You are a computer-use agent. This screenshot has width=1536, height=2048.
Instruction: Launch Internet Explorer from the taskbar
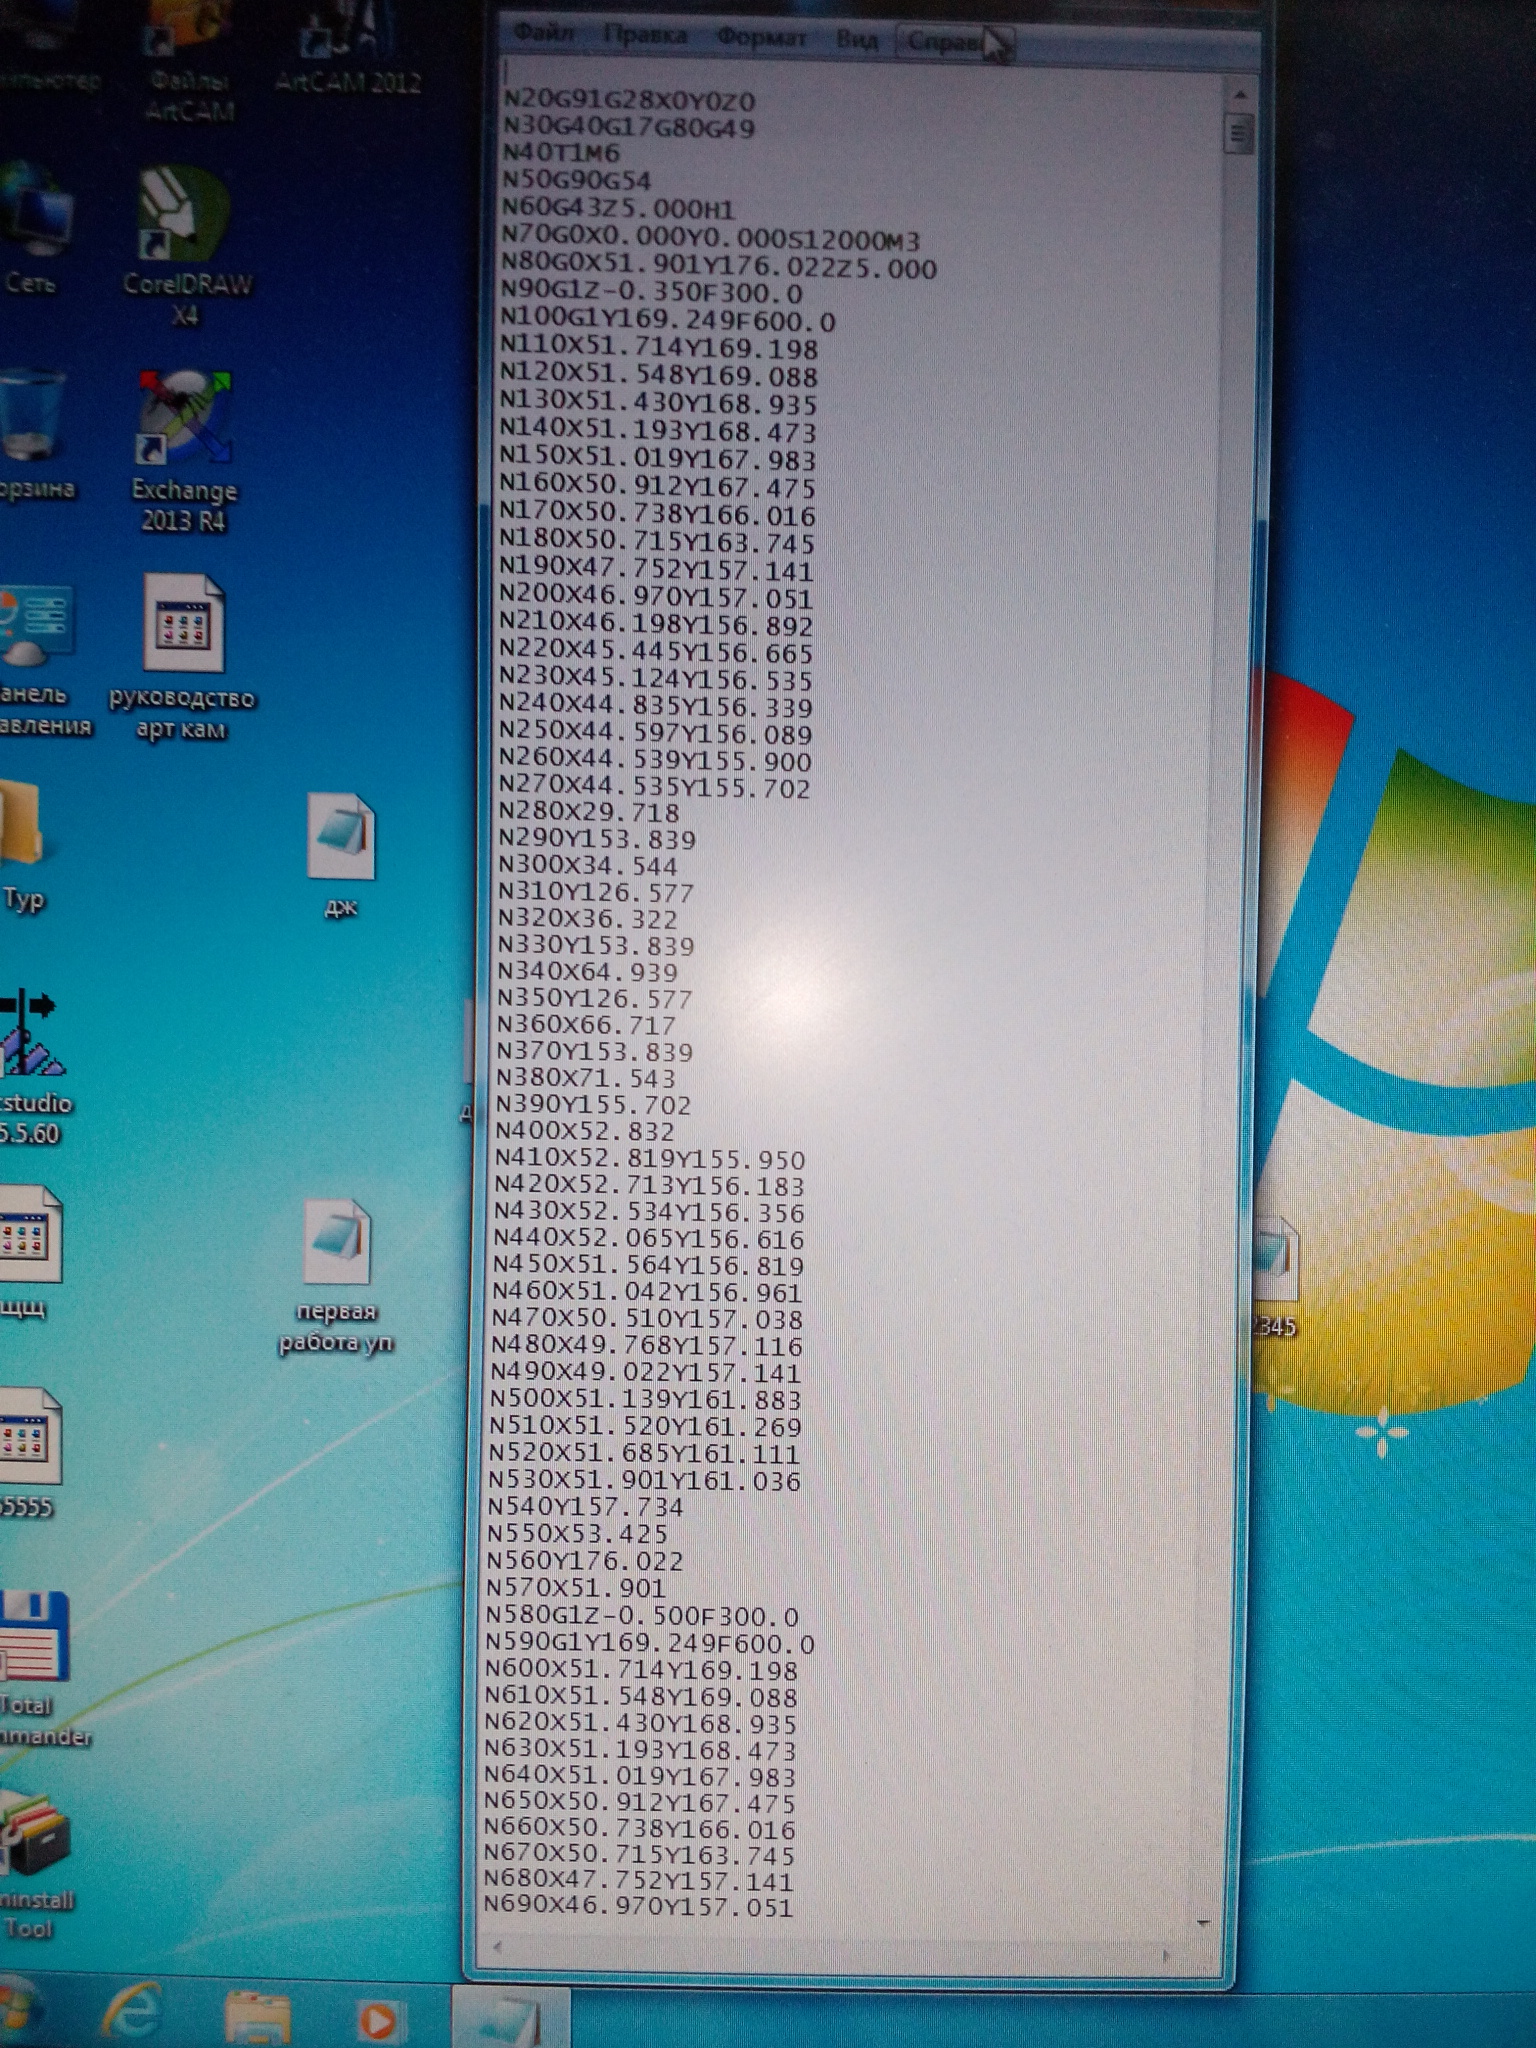coord(132,2014)
